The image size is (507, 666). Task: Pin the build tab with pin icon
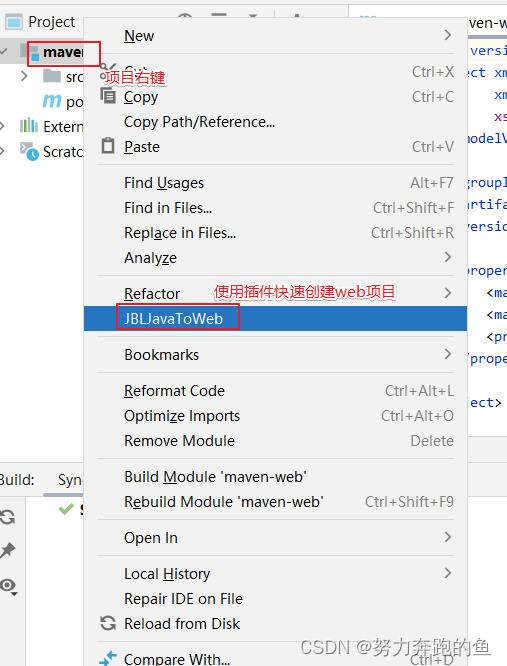coord(8,550)
